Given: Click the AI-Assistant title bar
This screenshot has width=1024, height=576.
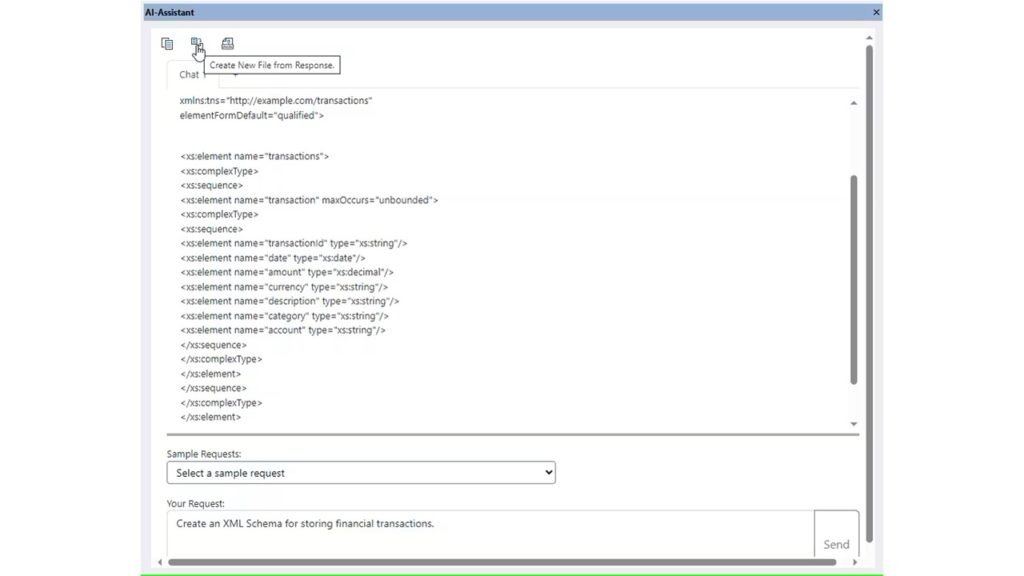Looking at the screenshot, I should point(500,12).
